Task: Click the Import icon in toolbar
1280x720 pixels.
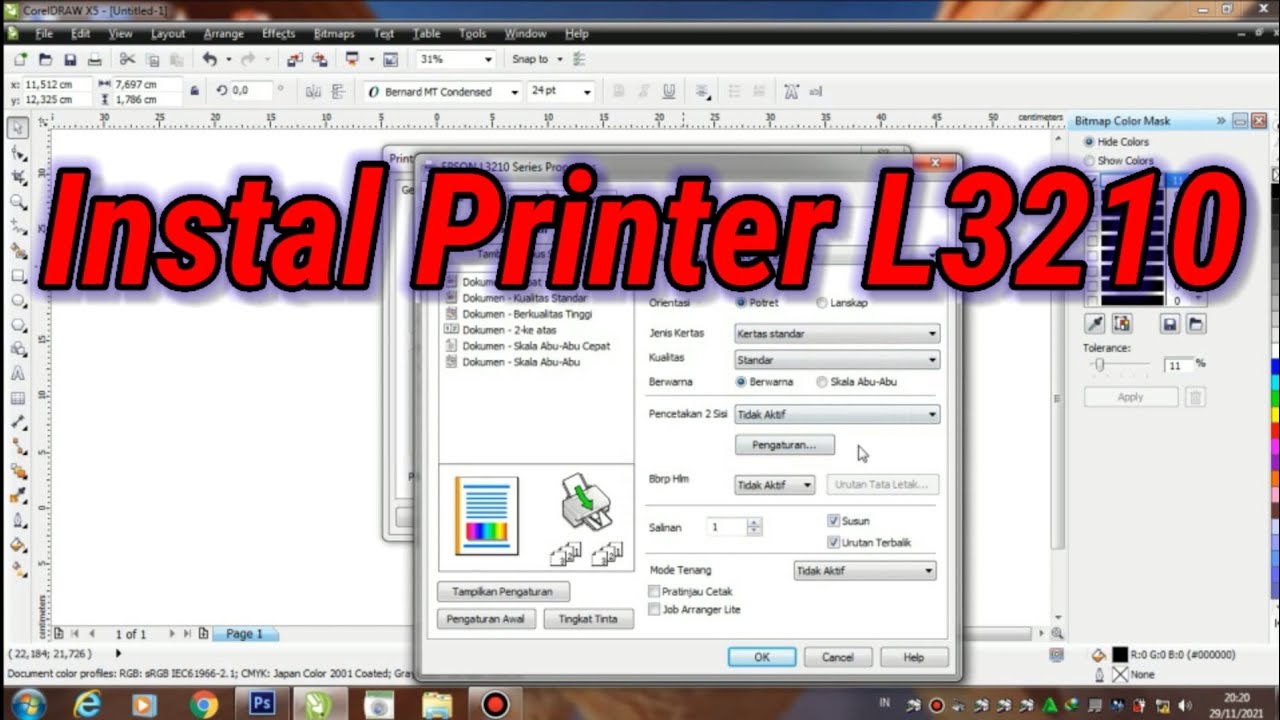Action: click(x=294, y=60)
